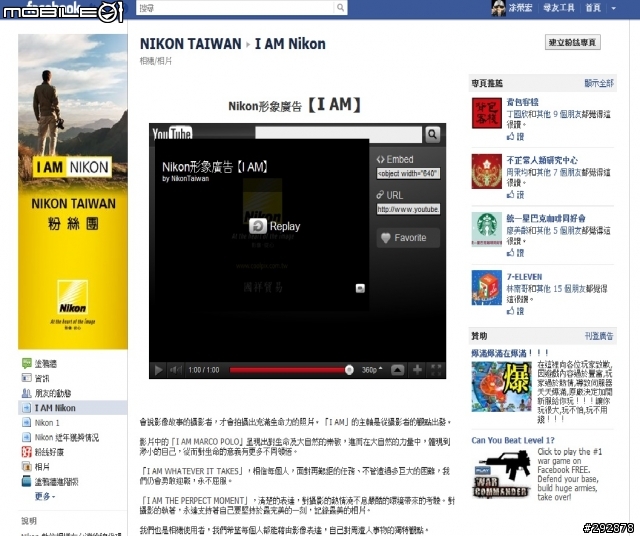Viewport: 640px width, 536px height.
Task: Click the show all link in recommended pages
Action: click(599, 83)
